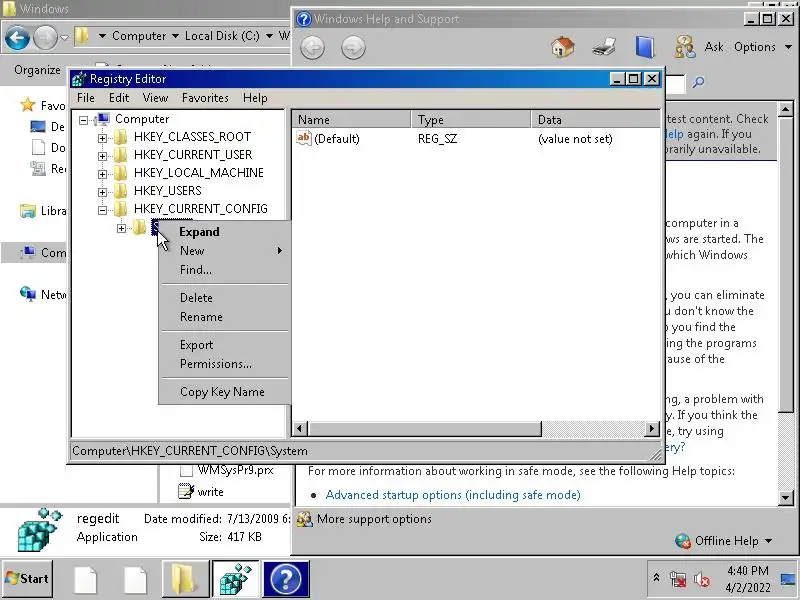
Task: Click the network tray icon
Action: pyautogui.click(x=678, y=580)
